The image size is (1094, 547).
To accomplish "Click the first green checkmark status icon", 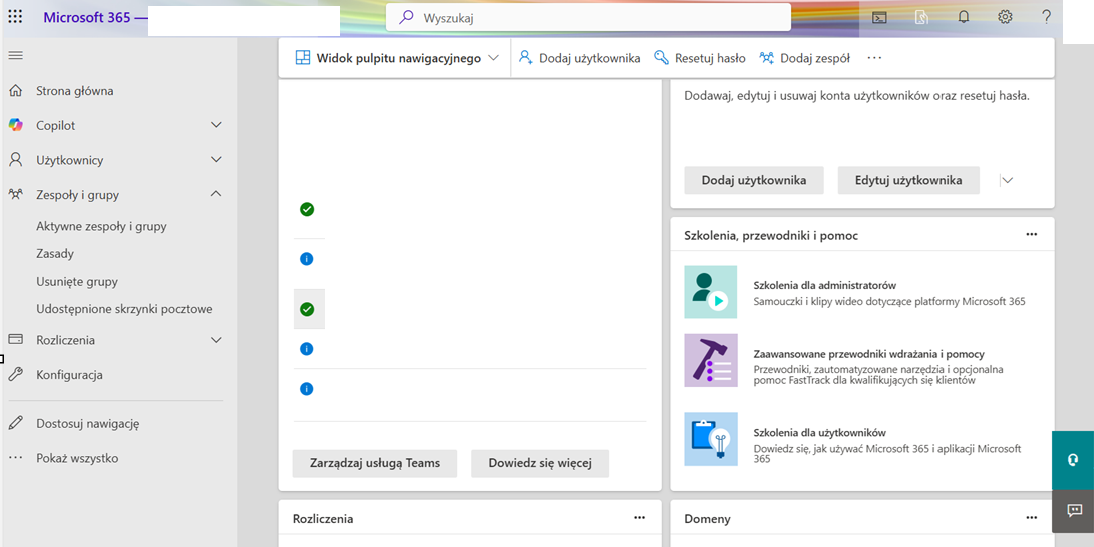I will (306, 209).
